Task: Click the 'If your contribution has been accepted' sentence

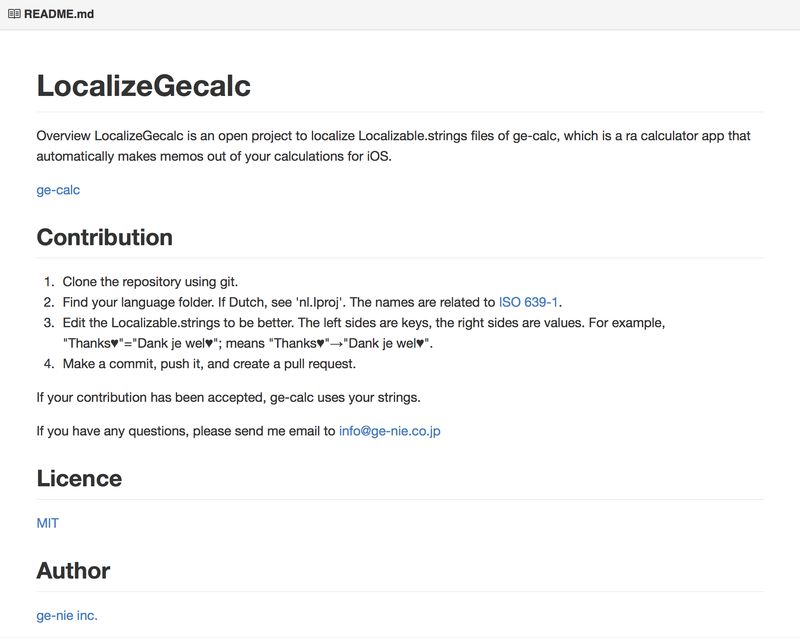Action: (228, 397)
